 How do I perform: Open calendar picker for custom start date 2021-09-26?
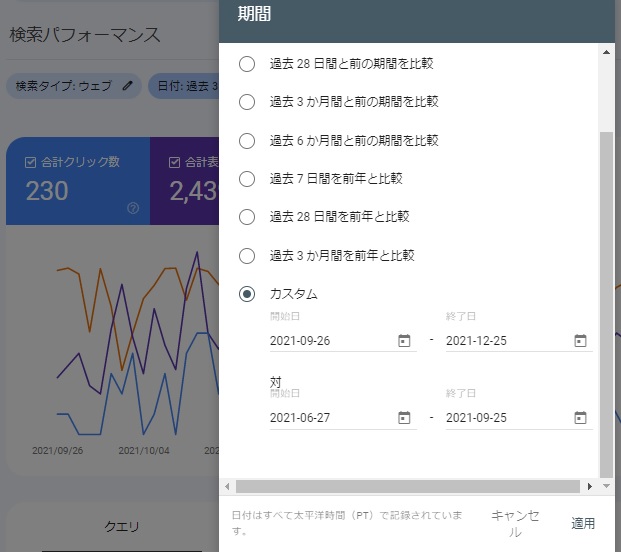404,341
